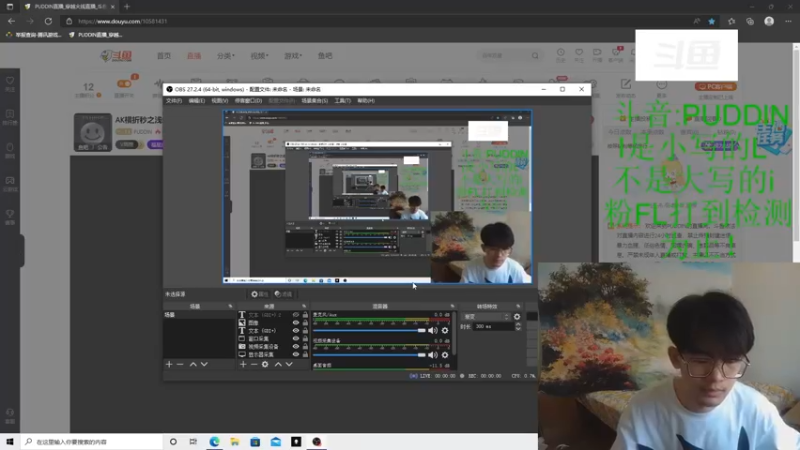Screen dimensions: 800x450
Task: Go to 首页 on the Douyu site
Action: click(164, 56)
